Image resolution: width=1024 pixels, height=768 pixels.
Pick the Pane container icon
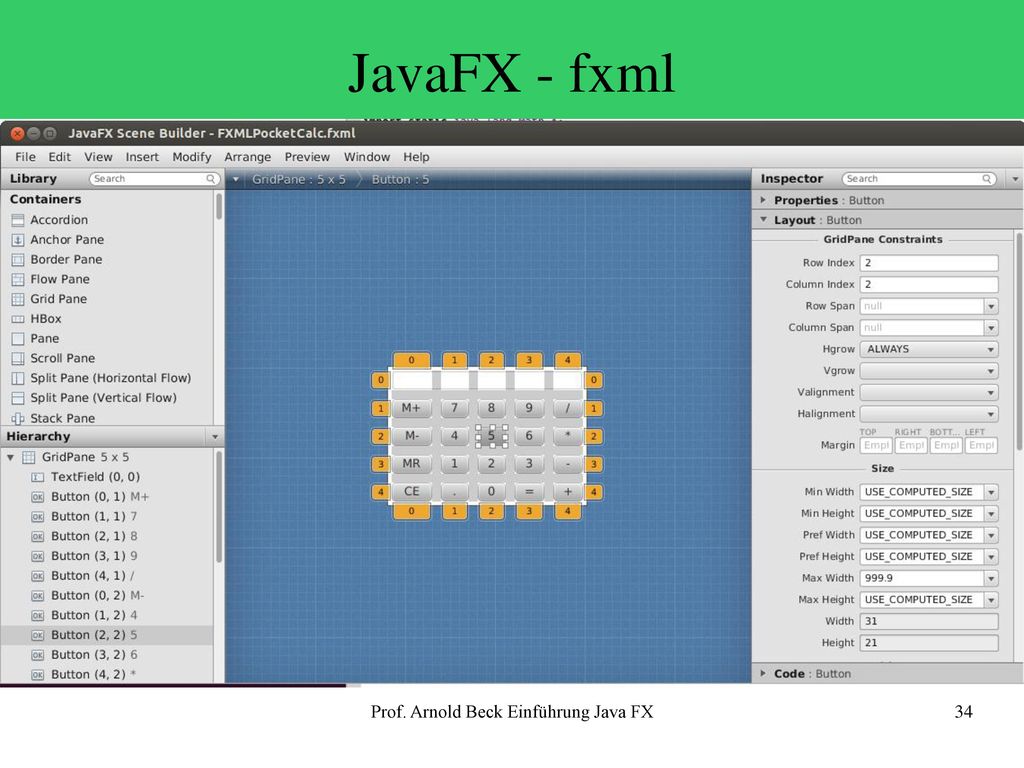[x=18, y=339]
